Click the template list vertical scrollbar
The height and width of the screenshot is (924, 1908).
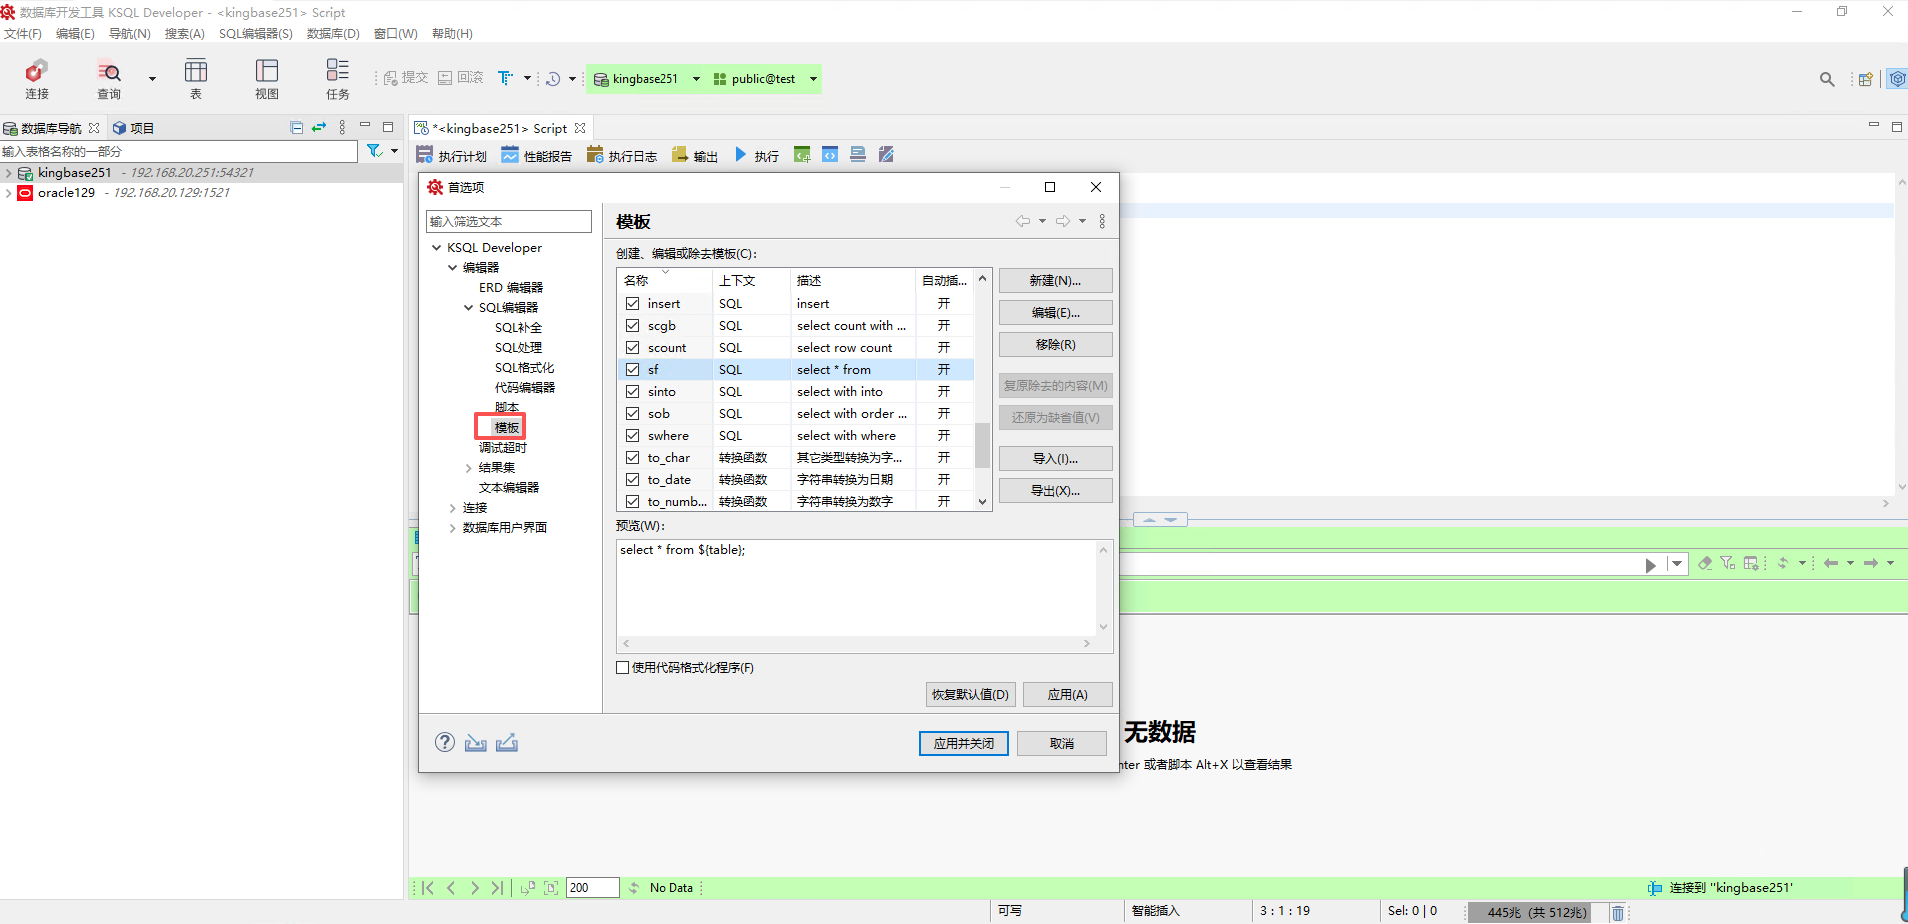coord(982,444)
